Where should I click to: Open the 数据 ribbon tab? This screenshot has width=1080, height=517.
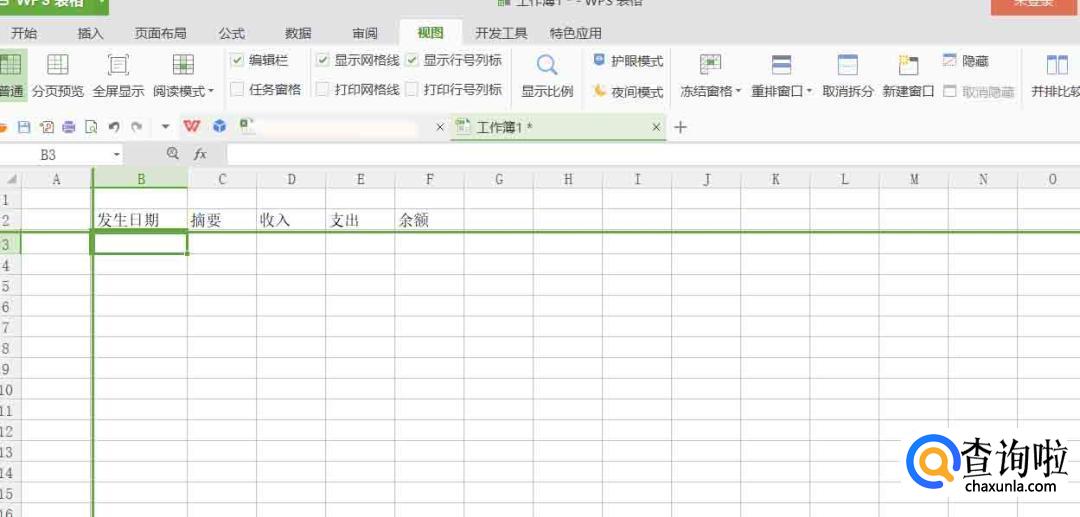298,33
